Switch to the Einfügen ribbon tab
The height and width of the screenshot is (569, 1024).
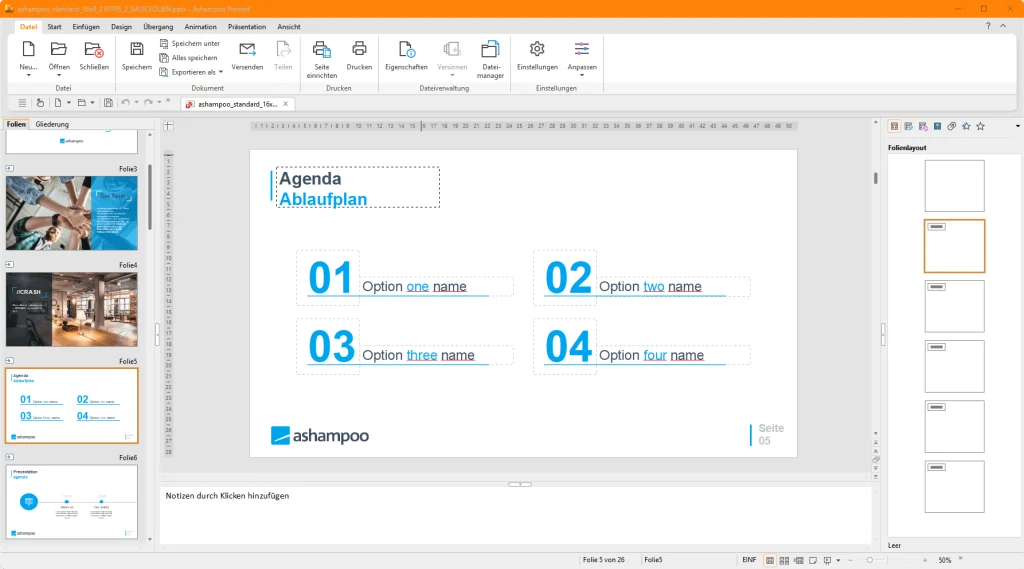[x=86, y=27]
